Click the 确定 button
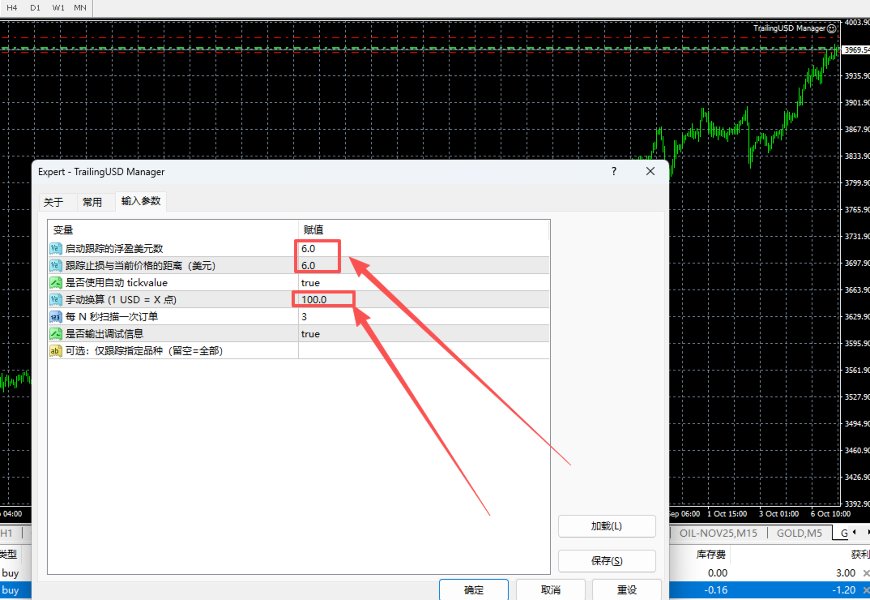The width and height of the screenshot is (870, 600). [x=474, y=590]
